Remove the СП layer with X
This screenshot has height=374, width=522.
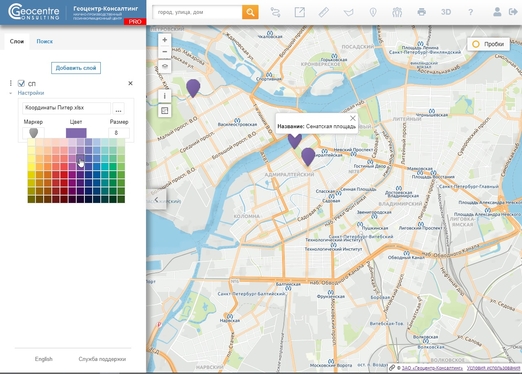pos(130,83)
